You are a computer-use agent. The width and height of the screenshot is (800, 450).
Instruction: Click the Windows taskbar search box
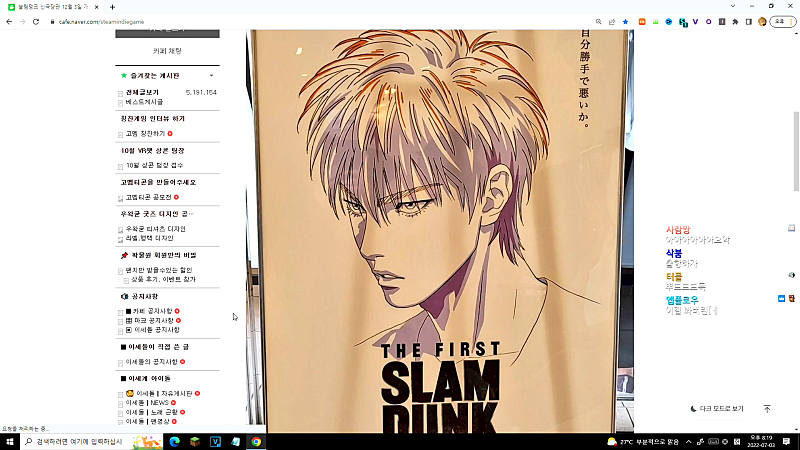point(92,442)
